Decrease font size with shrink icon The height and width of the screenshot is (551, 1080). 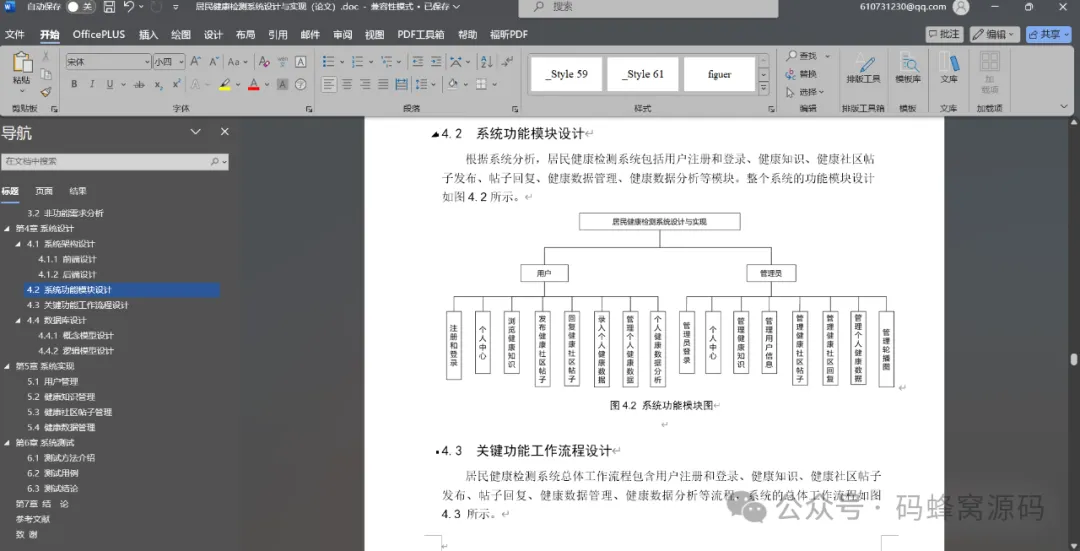pos(214,61)
